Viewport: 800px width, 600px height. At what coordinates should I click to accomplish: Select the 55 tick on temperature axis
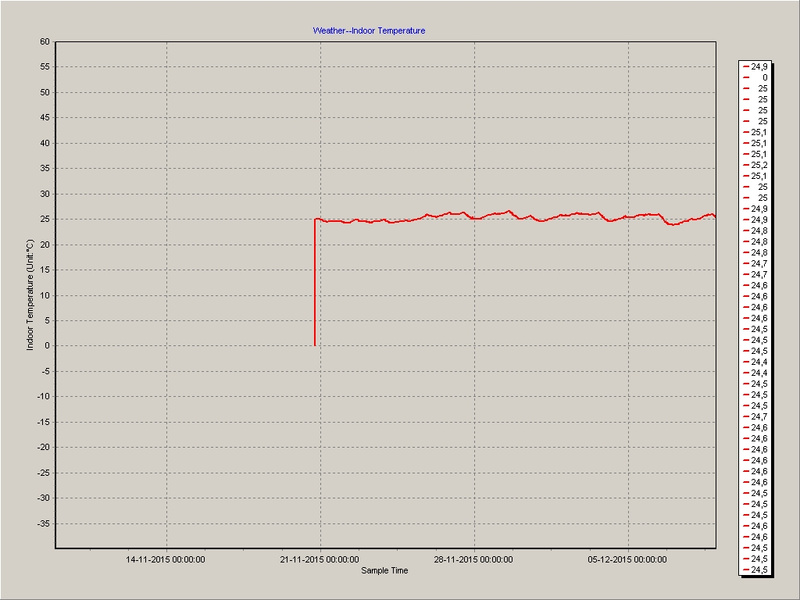tap(45, 67)
